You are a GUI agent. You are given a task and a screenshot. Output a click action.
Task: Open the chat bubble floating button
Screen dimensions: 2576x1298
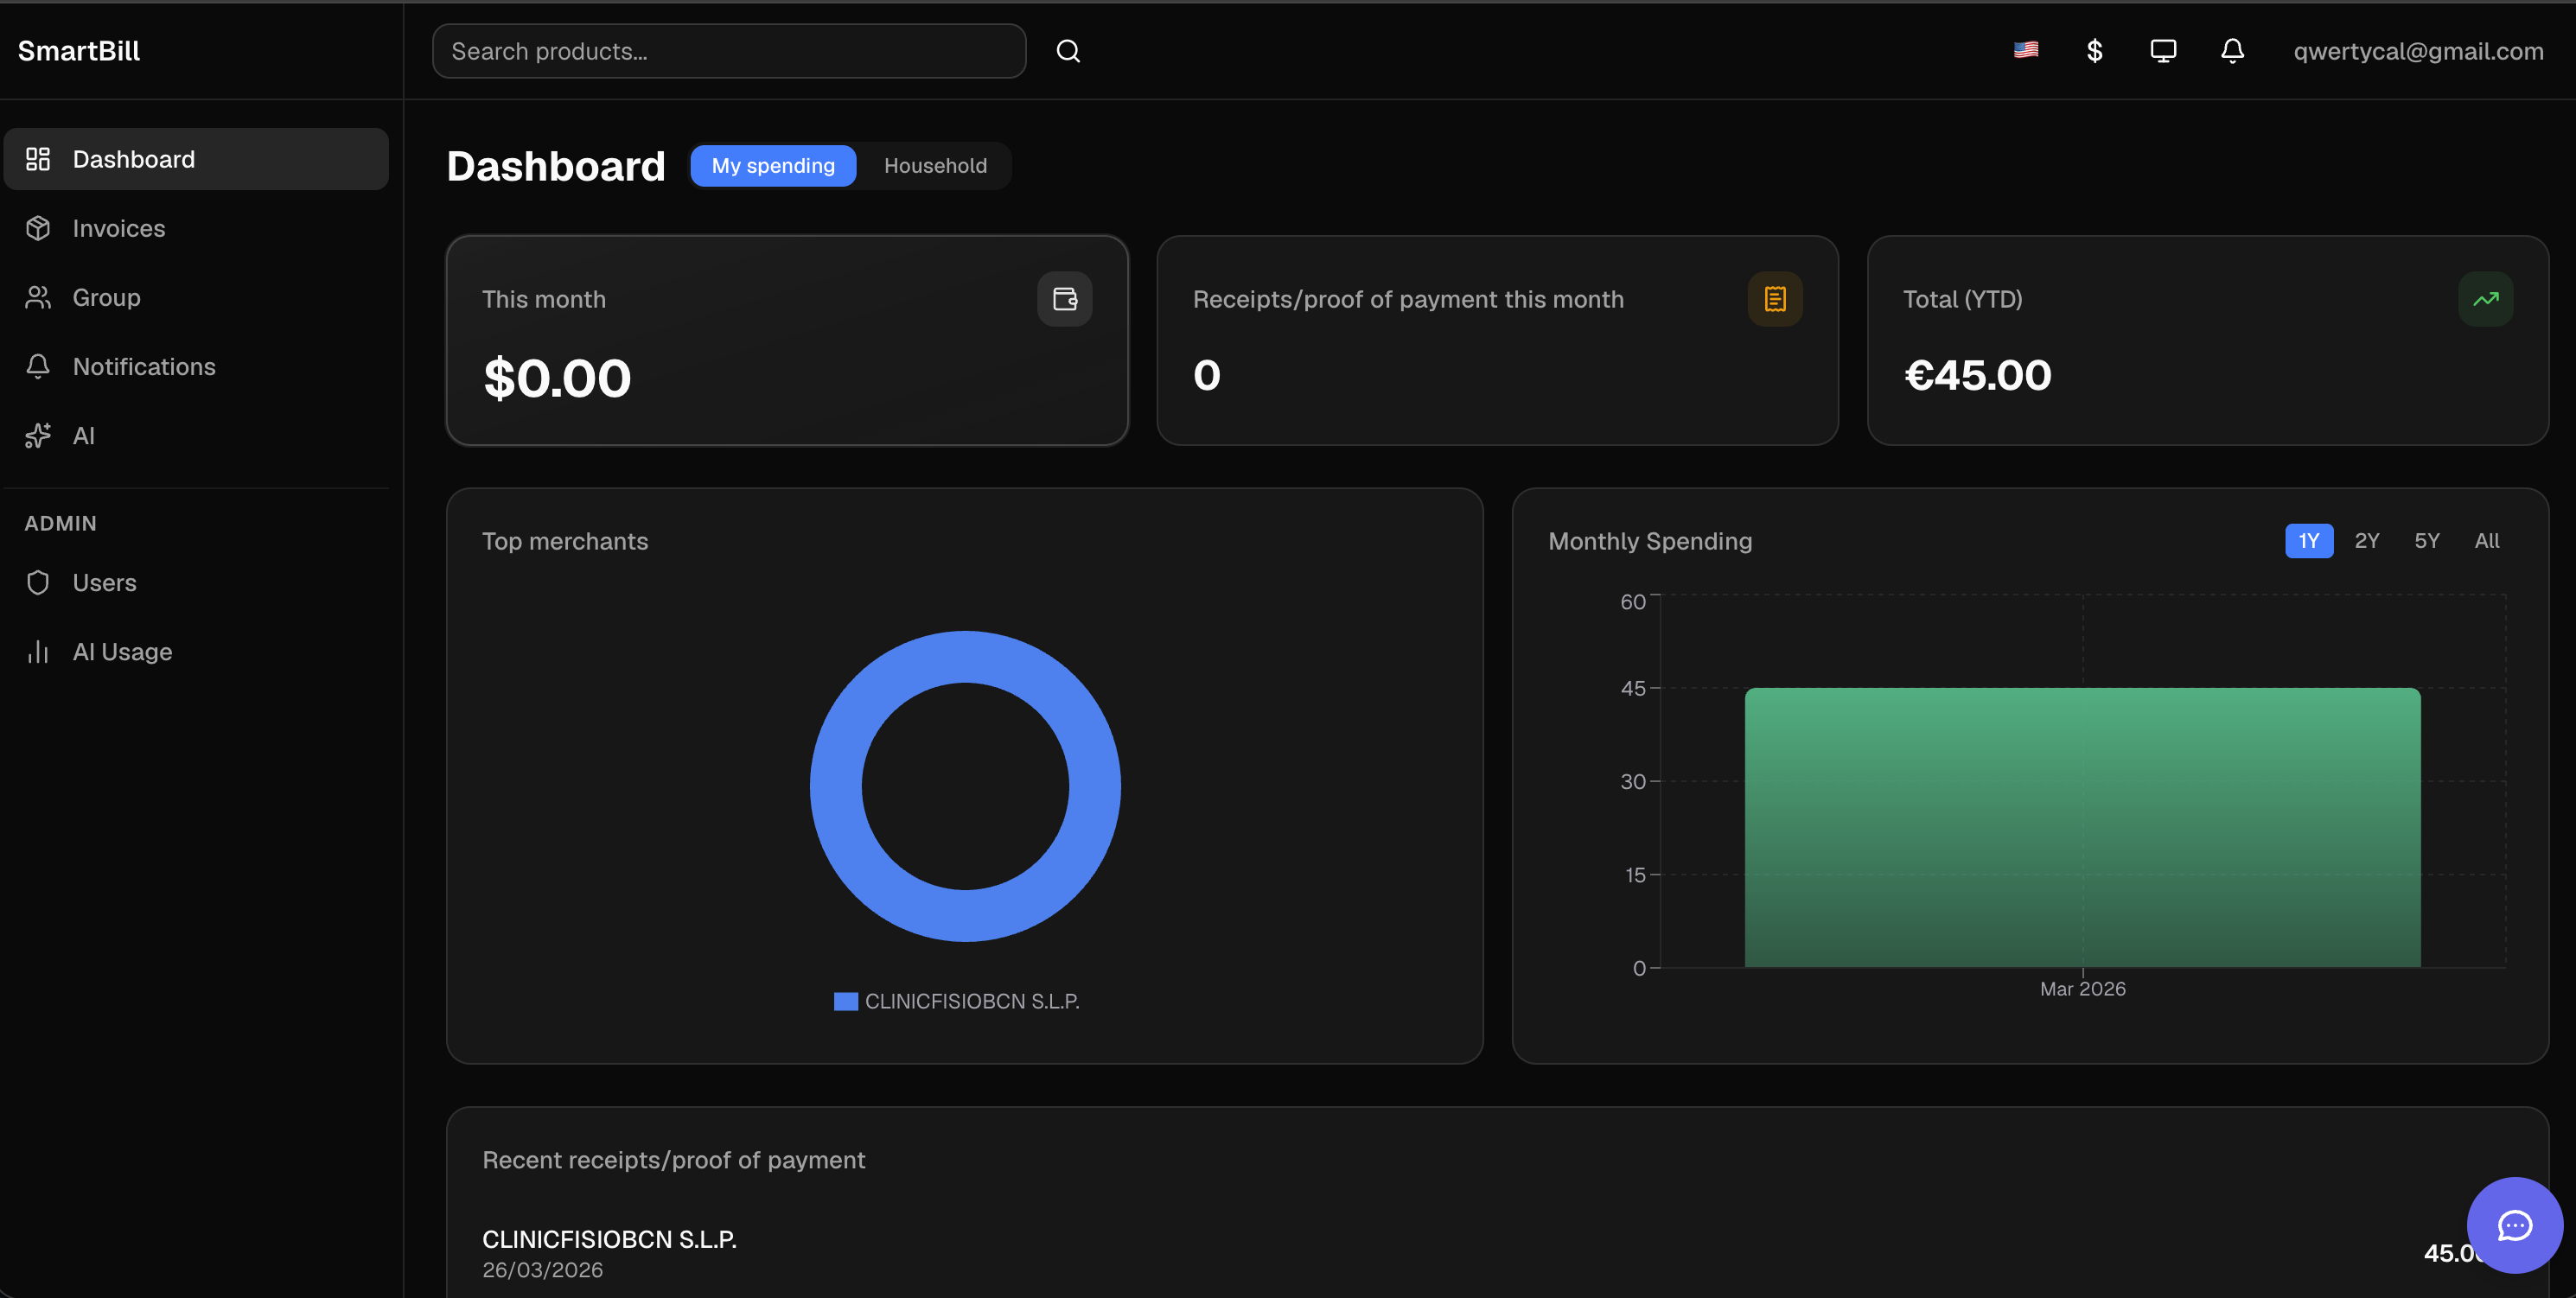click(x=2514, y=1225)
